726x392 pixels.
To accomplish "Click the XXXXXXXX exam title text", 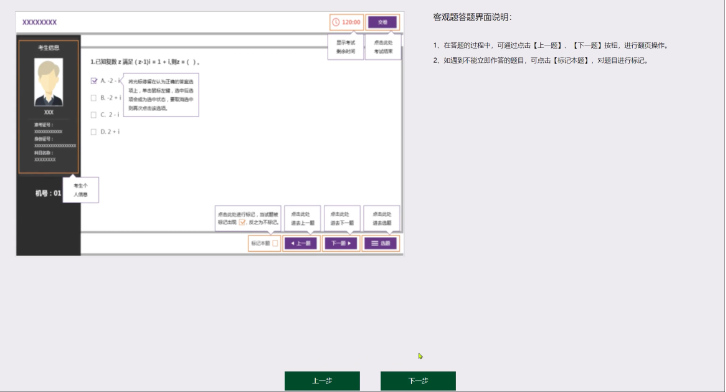I will coord(39,22).
